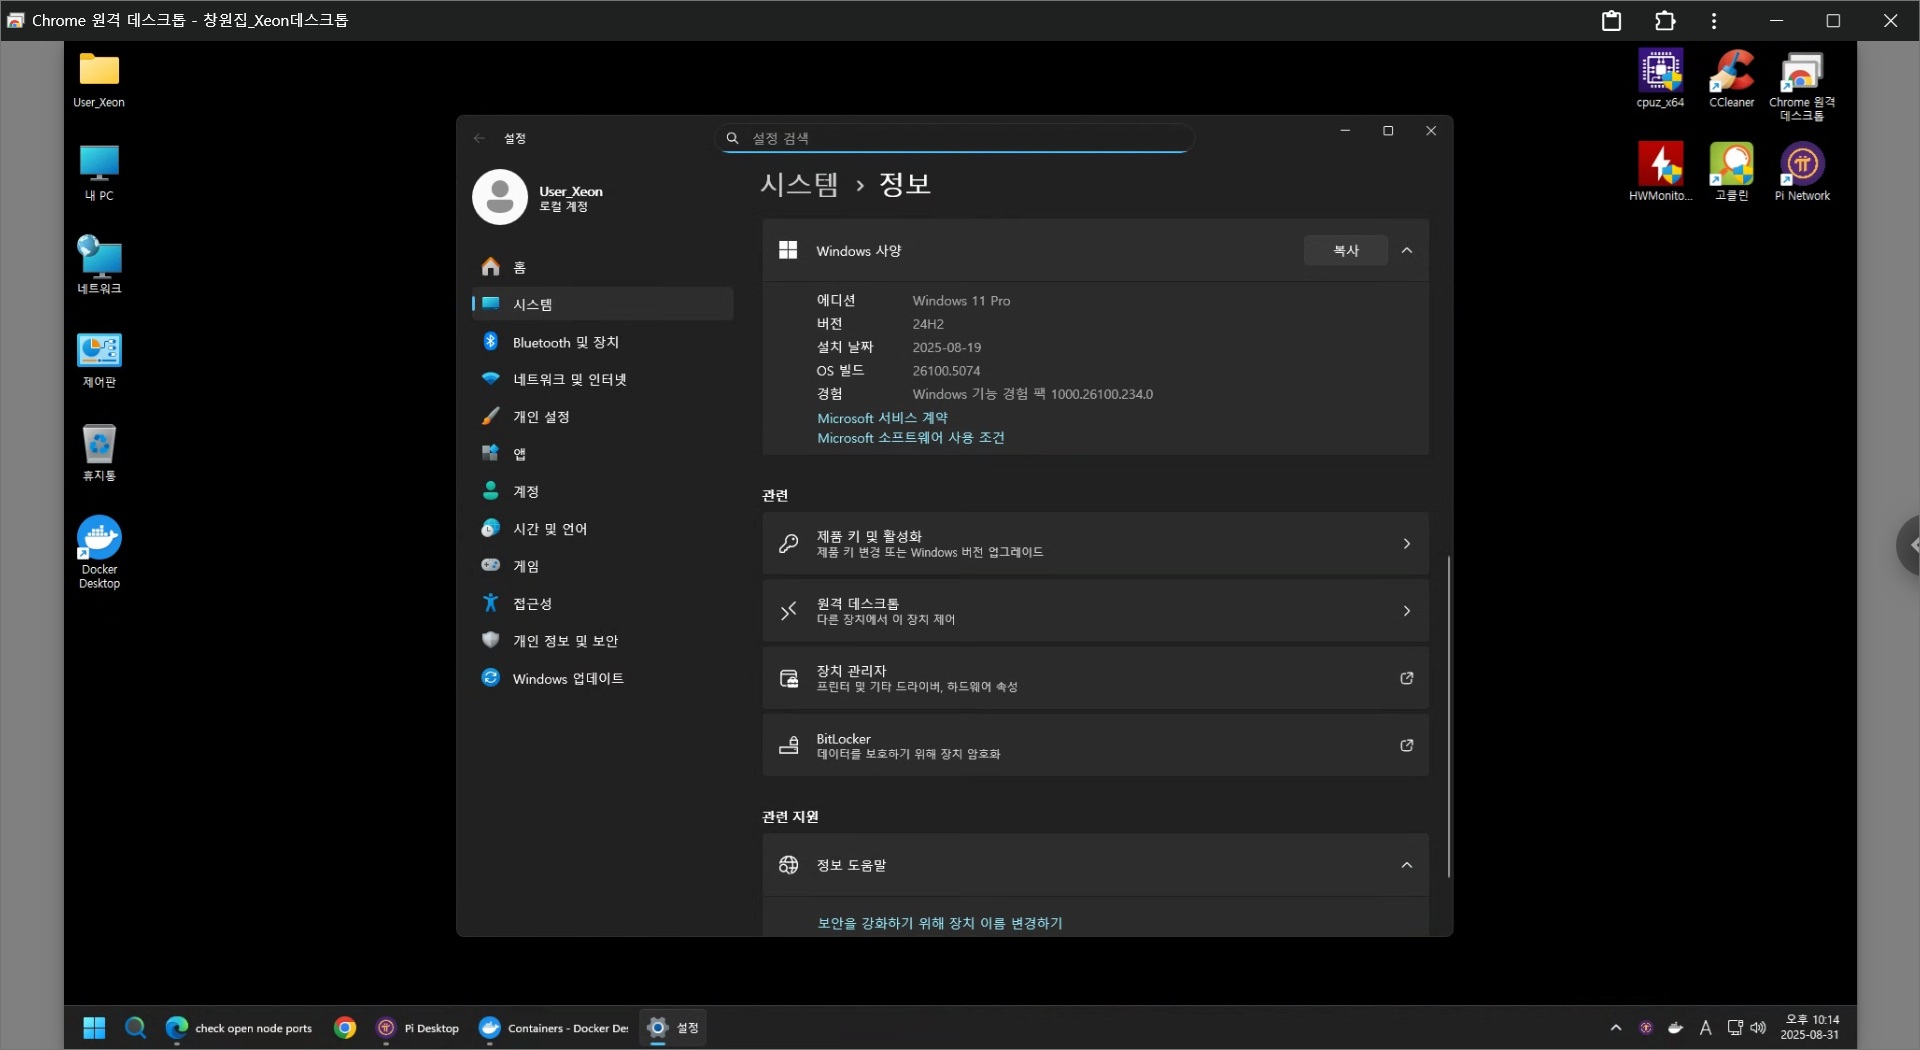Launch Pi Network desktop shortcut
Viewport: 1920px width, 1050px height.
click(x=1802, y=172)
